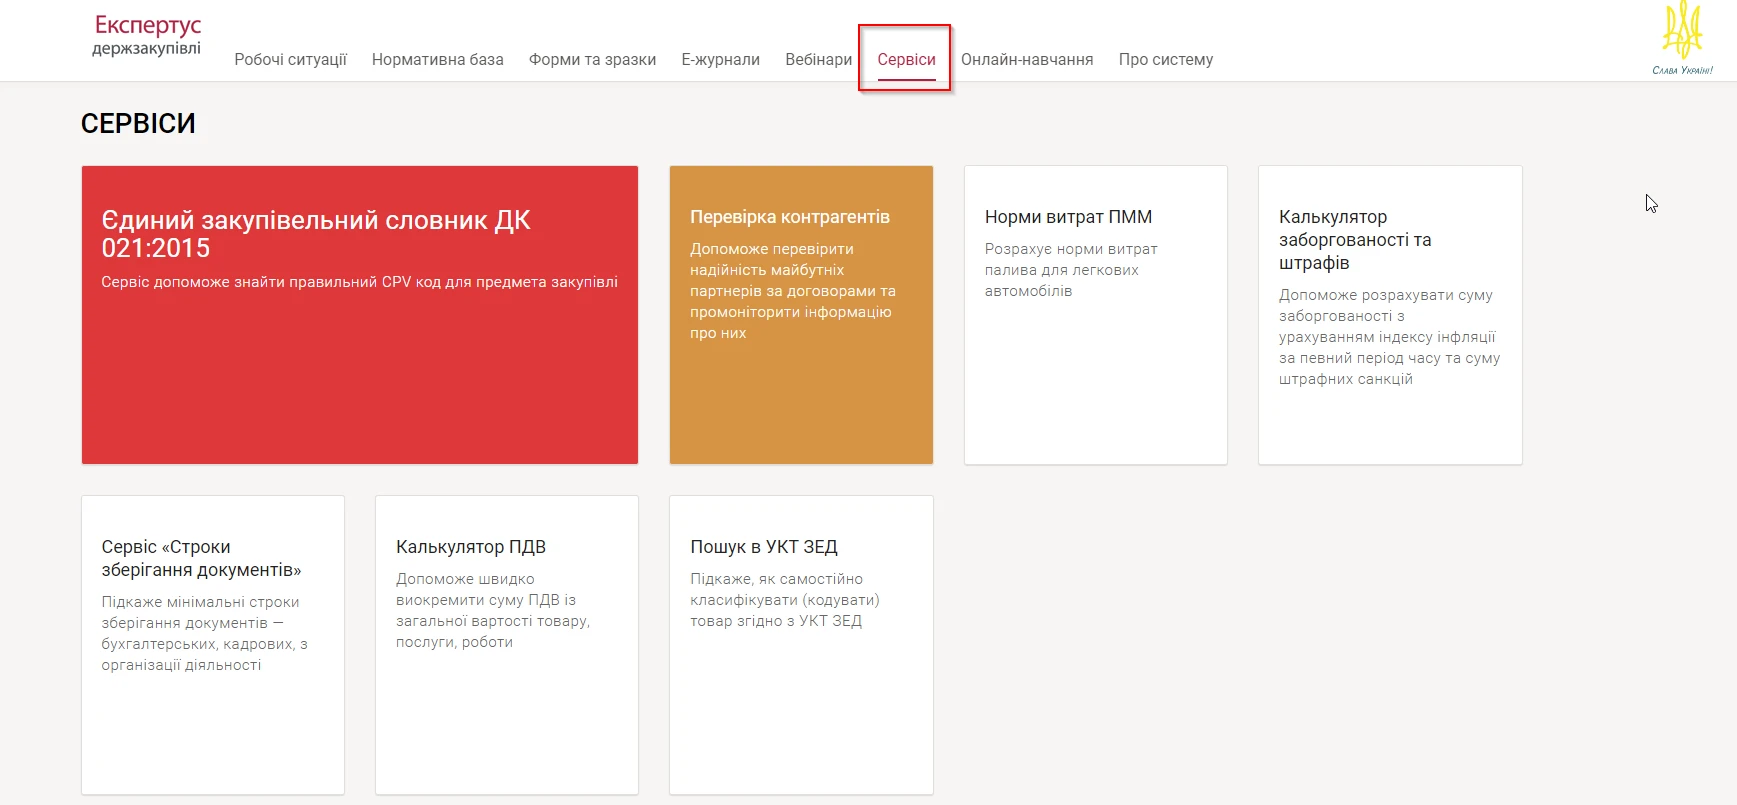Screen dimensions: 1737x805
Task: Open the Вебінари section
Action: click(818, 60)
